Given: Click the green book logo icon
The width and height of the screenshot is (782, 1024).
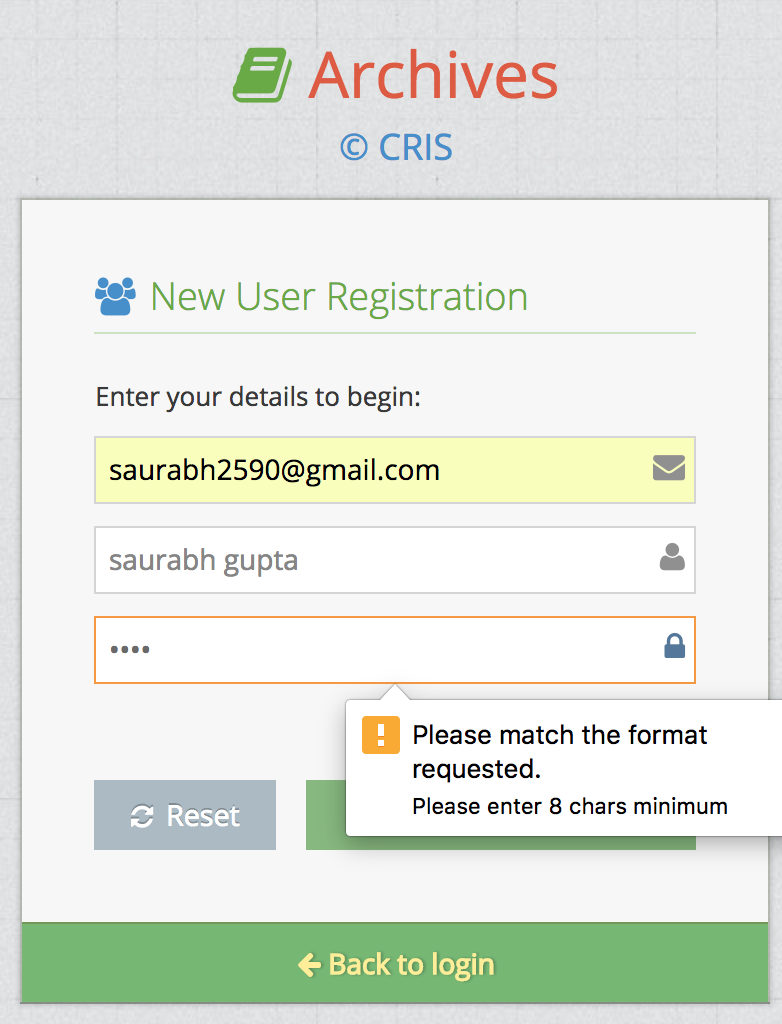Looking at the screenshot, I should tap(263, 75).
